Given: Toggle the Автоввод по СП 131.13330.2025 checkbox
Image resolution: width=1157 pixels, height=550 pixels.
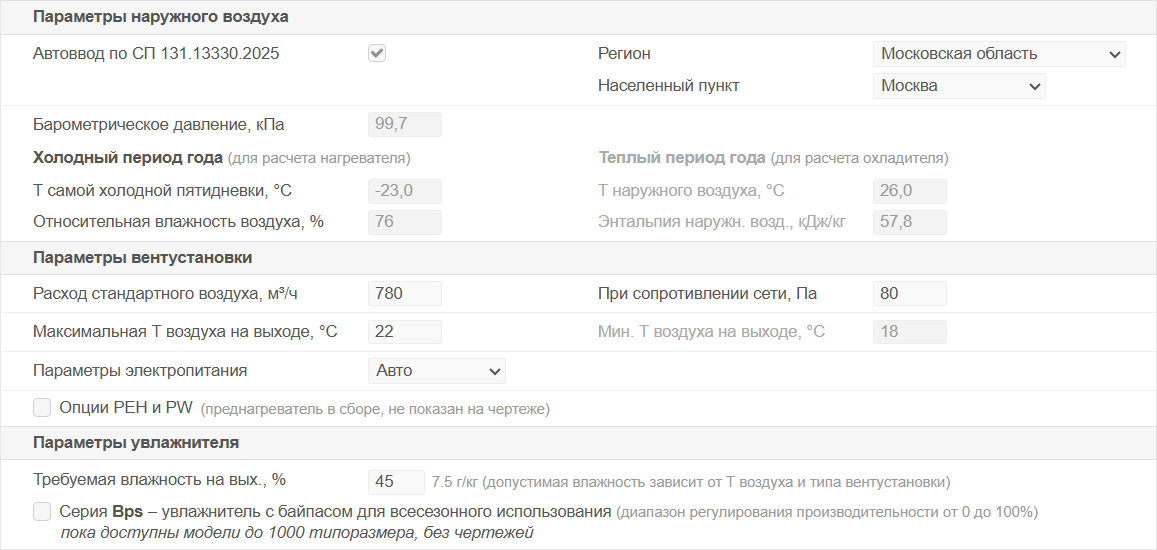Looking at the screenshot, I should 377,54.
